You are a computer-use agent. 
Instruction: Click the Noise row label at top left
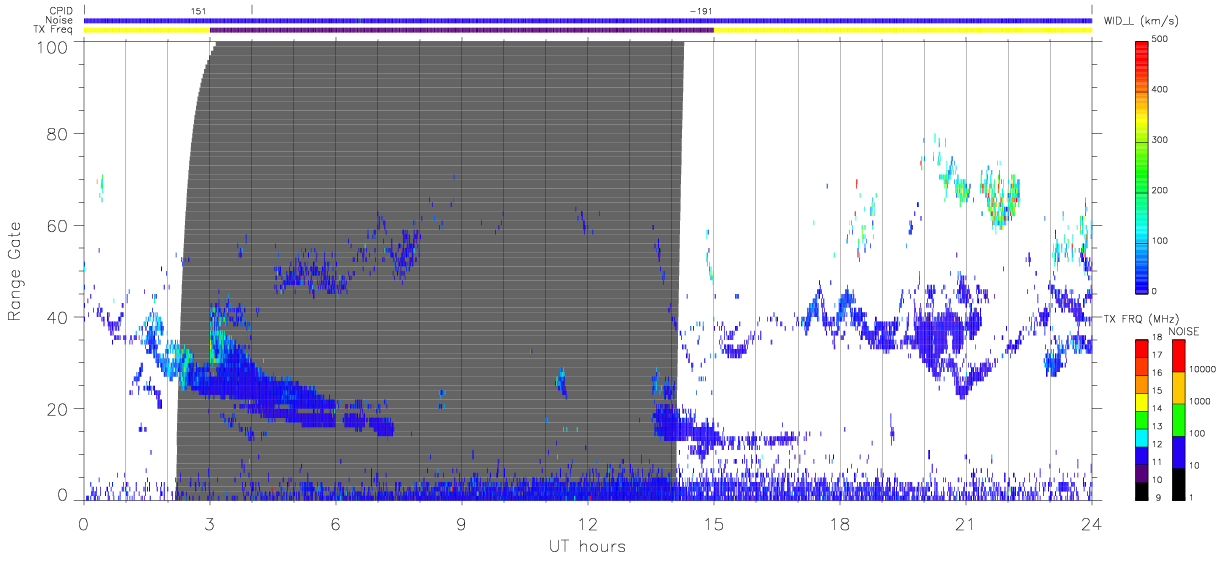point(60,20)
